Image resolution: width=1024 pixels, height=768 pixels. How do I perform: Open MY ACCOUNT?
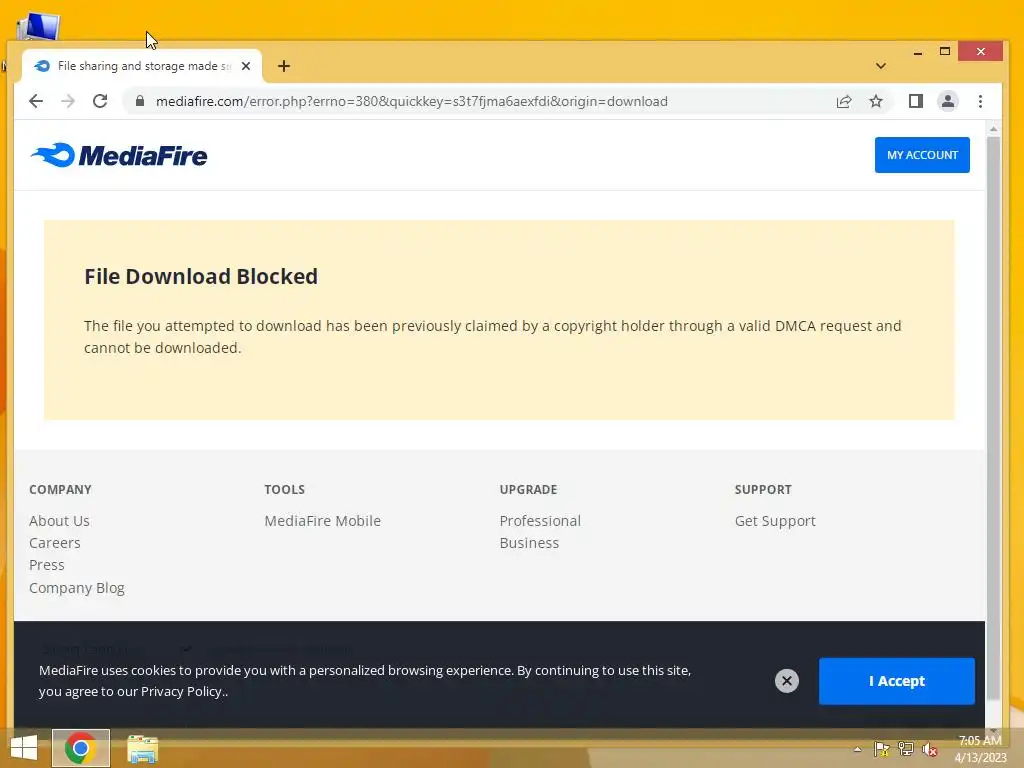tap(922, 155)
